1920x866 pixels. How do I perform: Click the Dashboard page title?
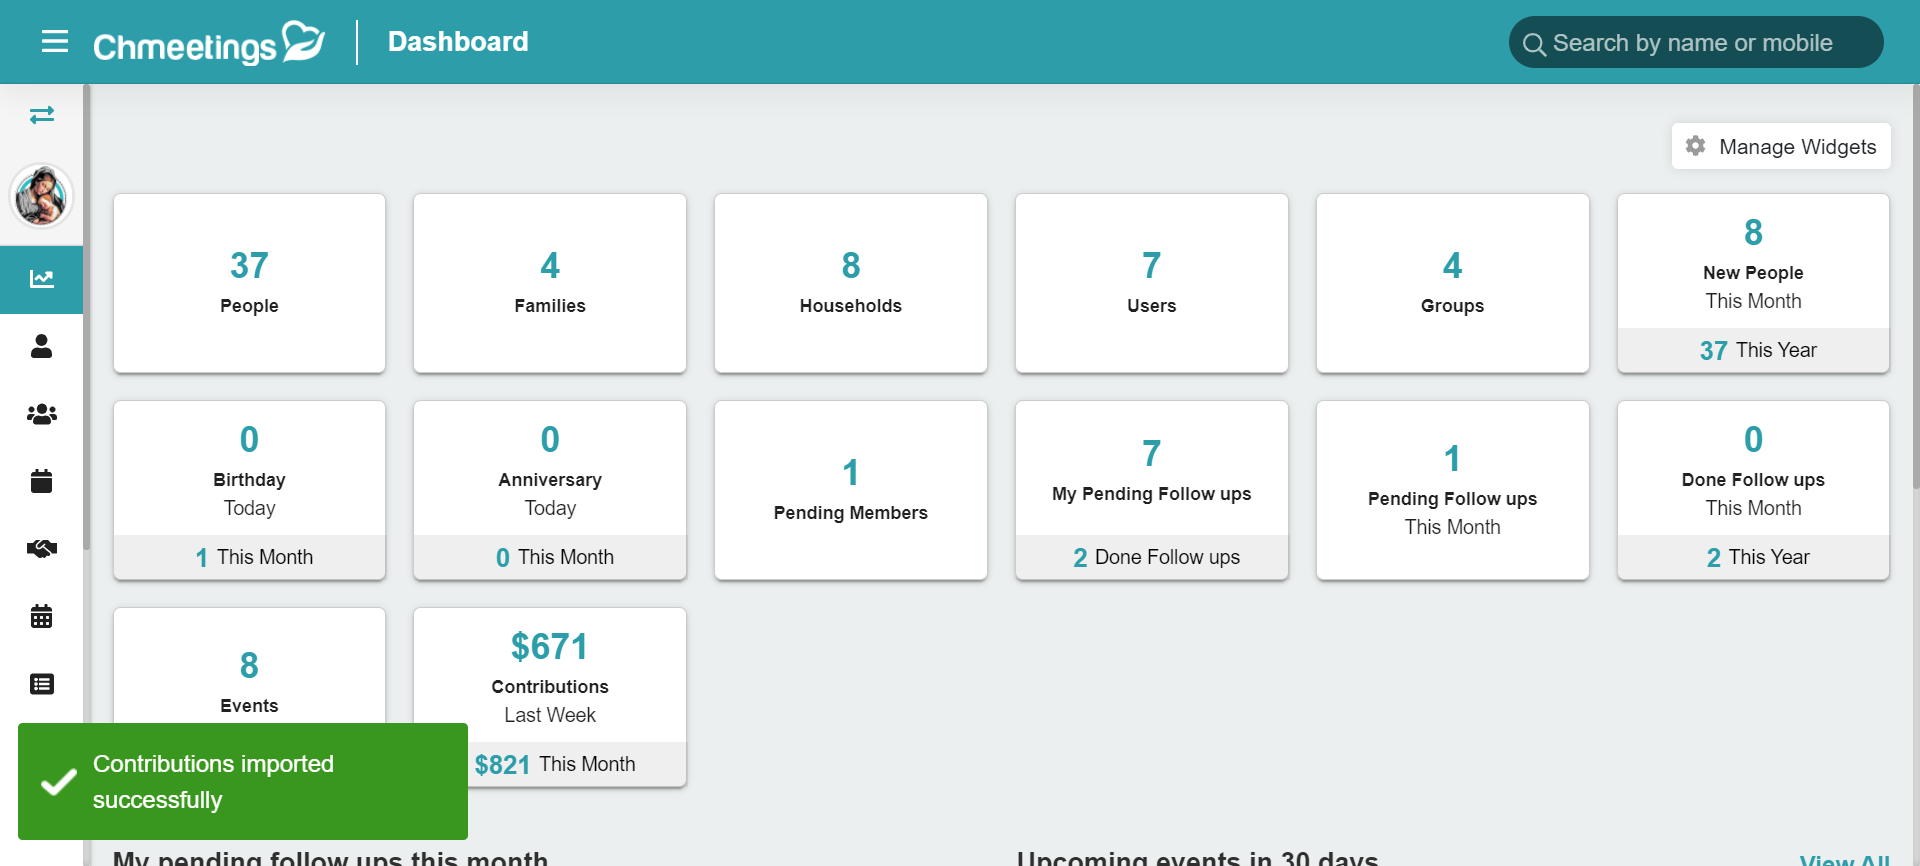458,41
